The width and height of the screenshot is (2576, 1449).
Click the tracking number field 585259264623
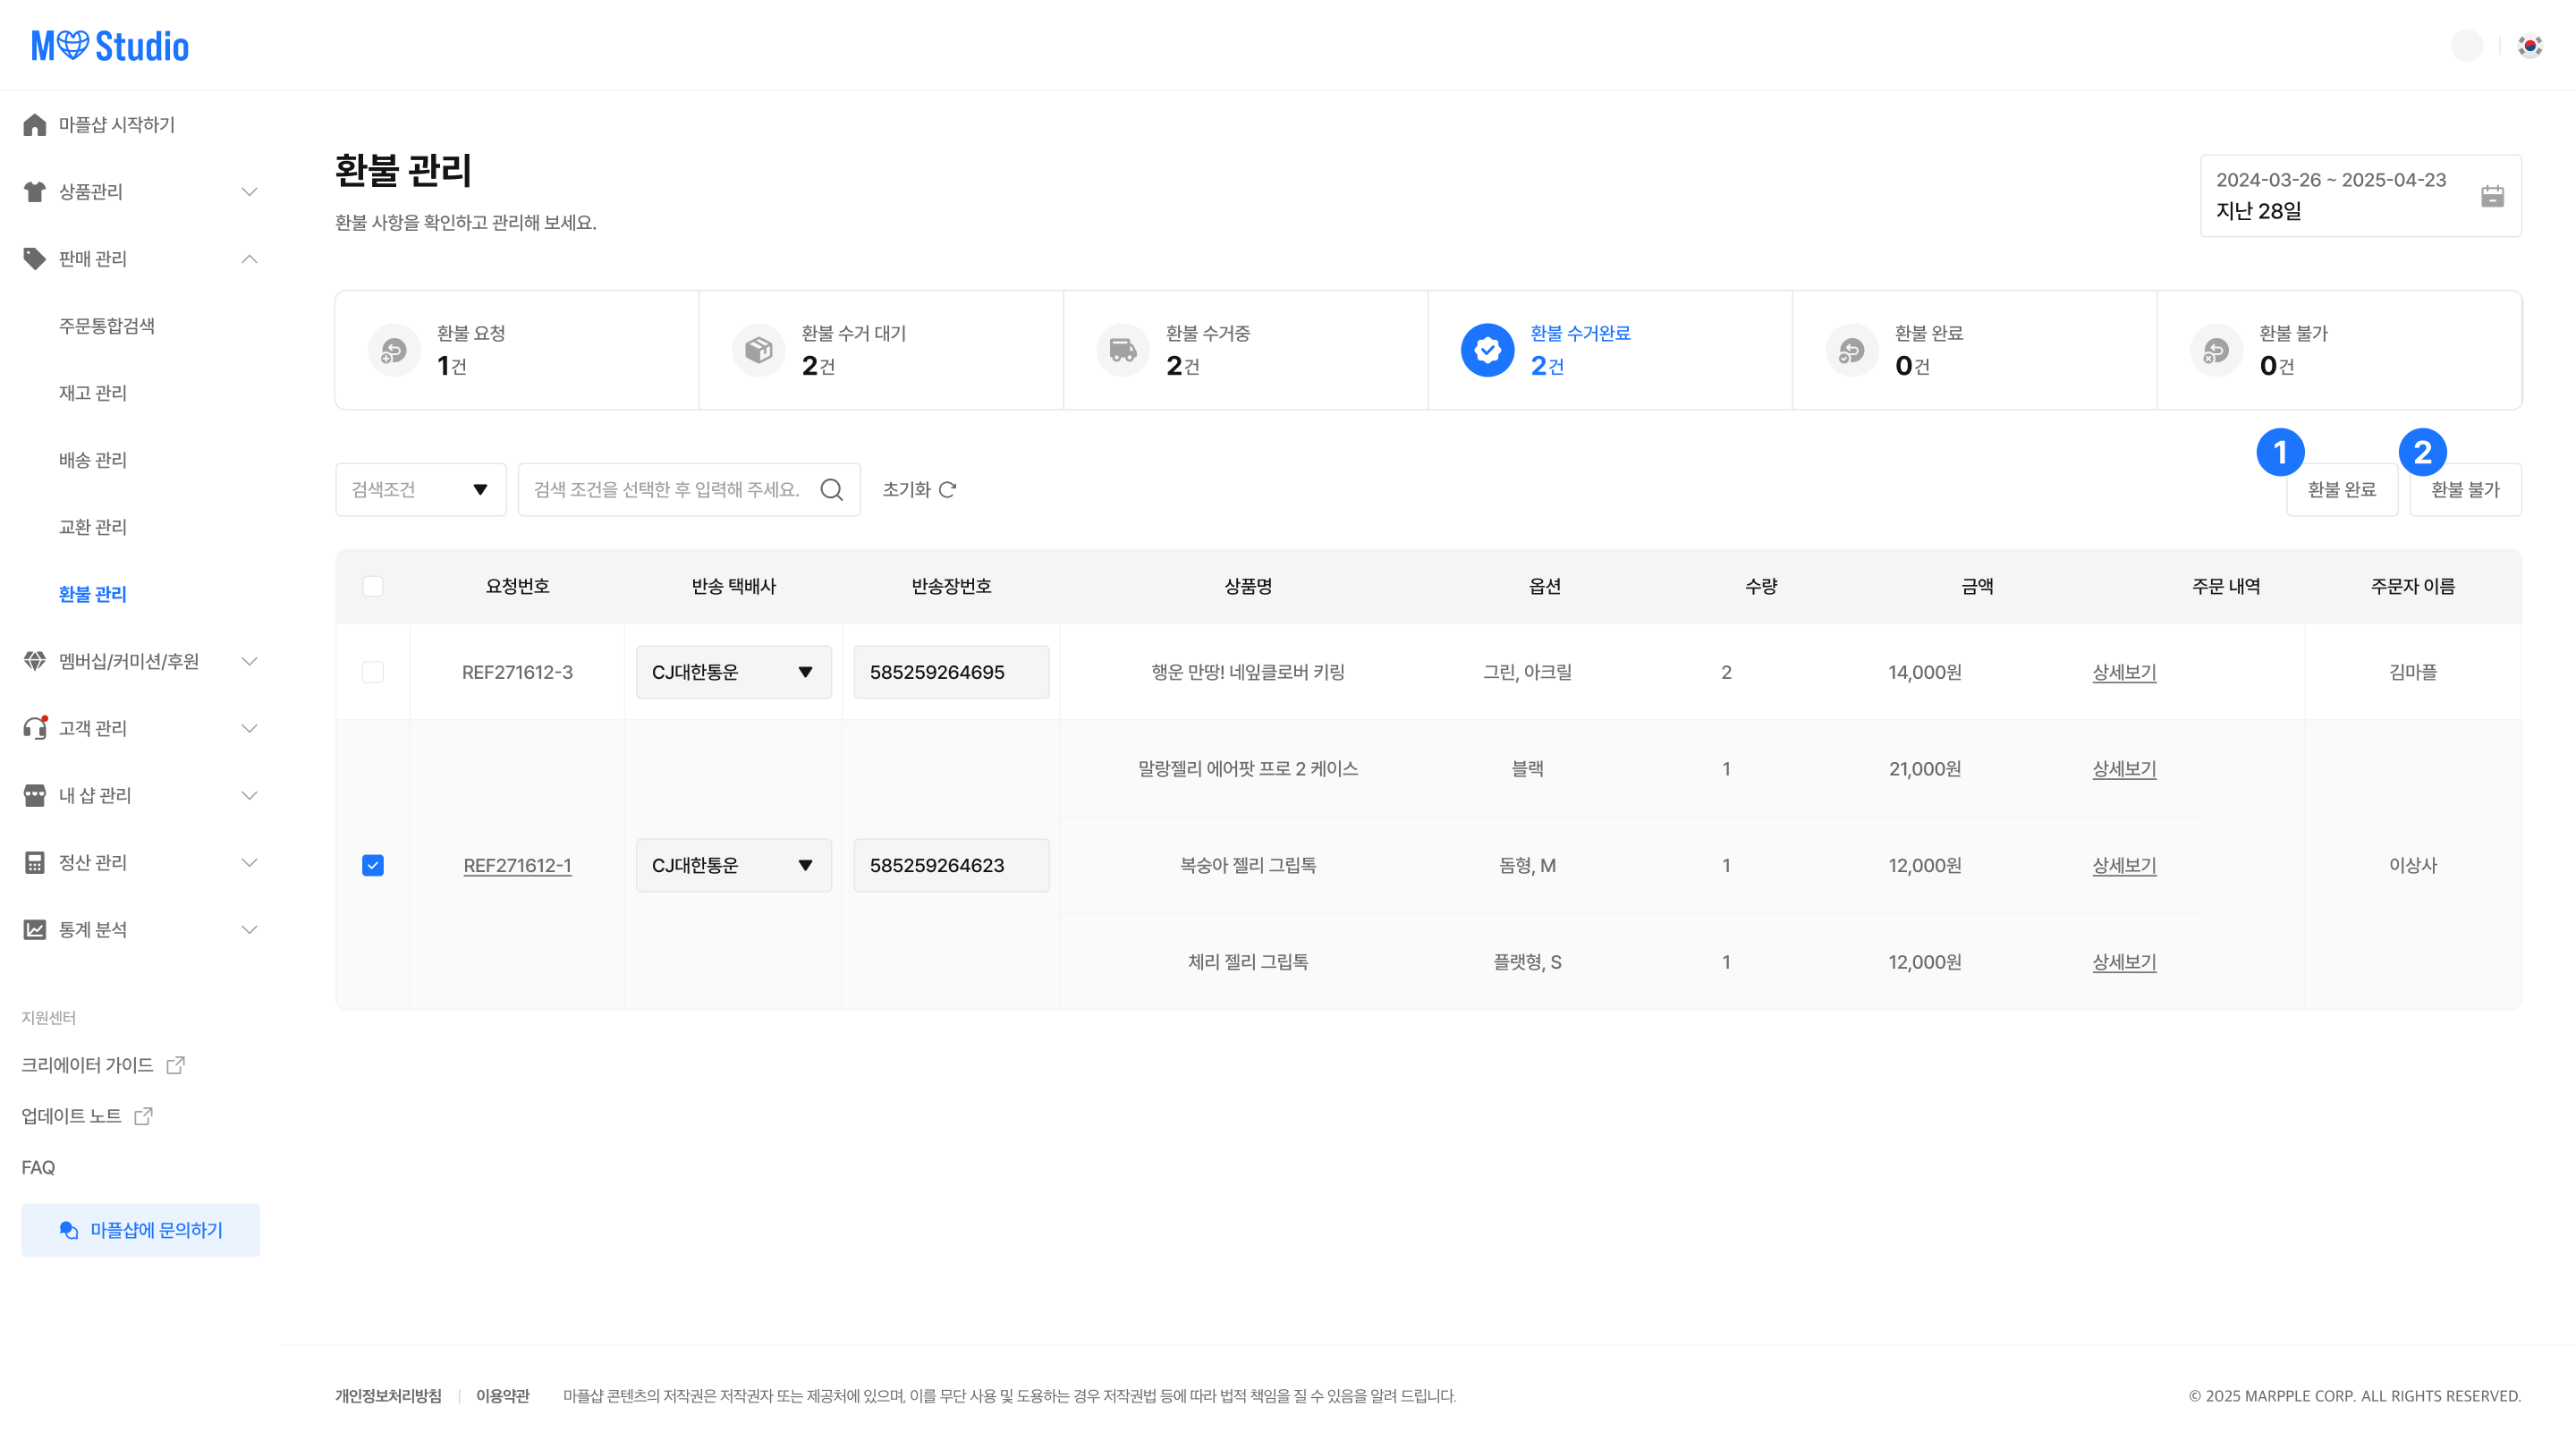pos(950,865)
